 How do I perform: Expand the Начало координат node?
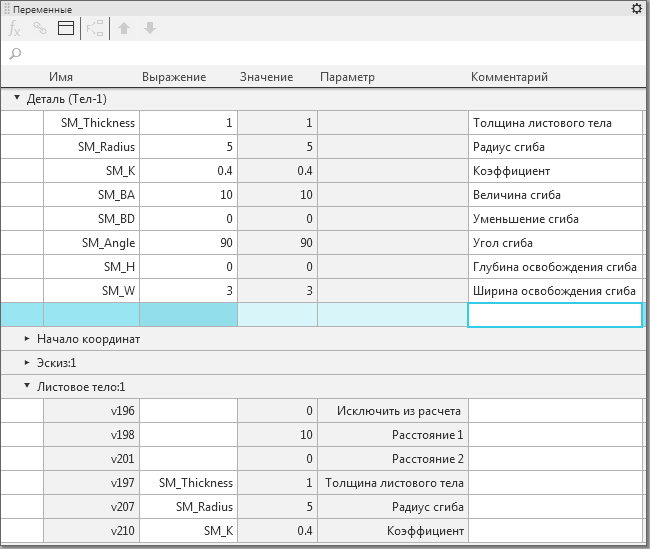[27, 339]
